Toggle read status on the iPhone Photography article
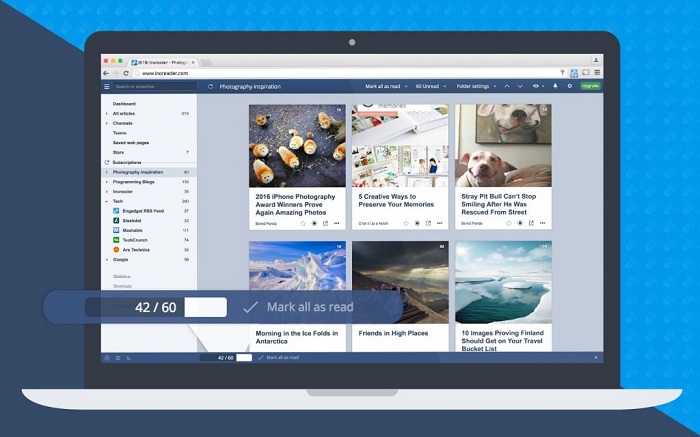The image size is (700, 437). [x=314, y=223]
